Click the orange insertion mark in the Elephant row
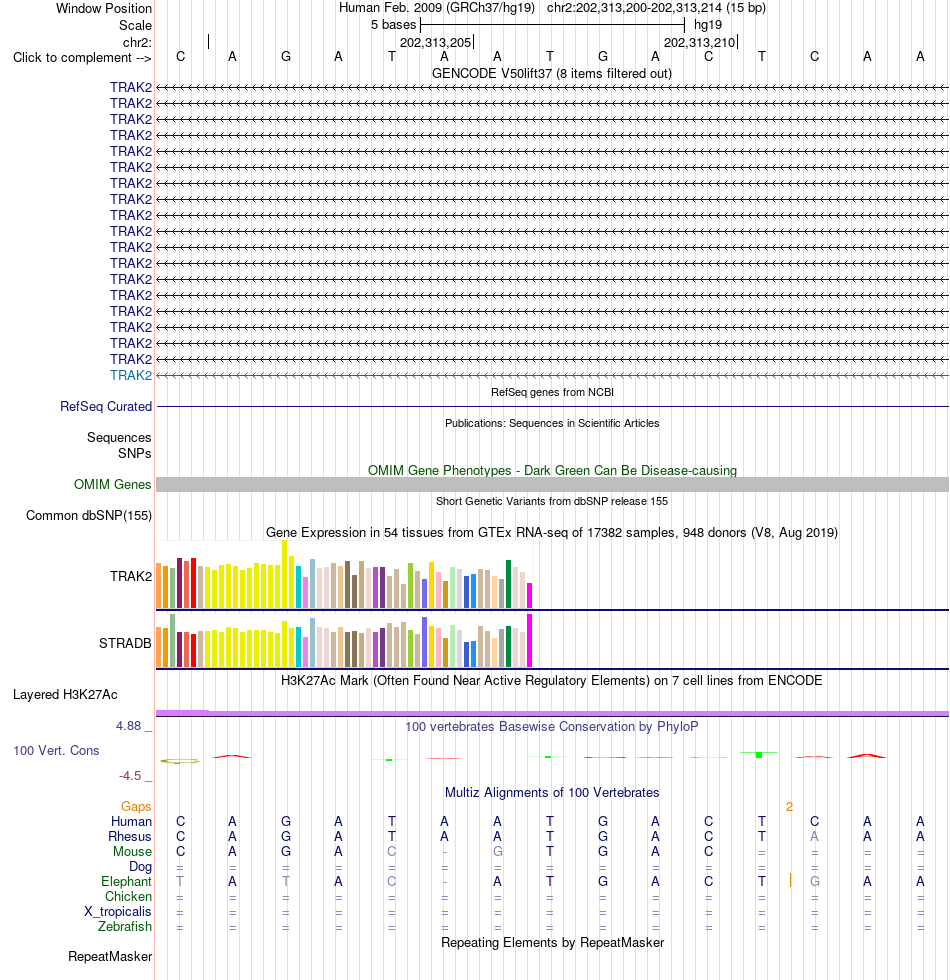The height and width of the screenshot is (980, 950). [x=791, y=881]
